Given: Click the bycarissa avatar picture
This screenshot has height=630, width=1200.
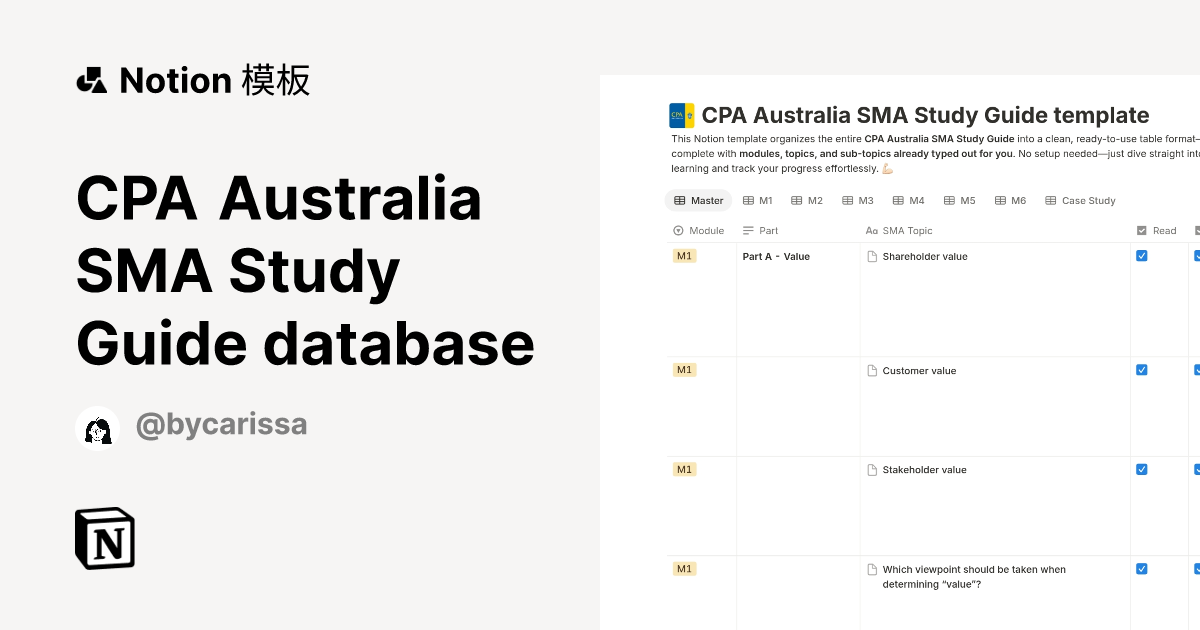Looking at the screenshot, I should pos(98,428).
